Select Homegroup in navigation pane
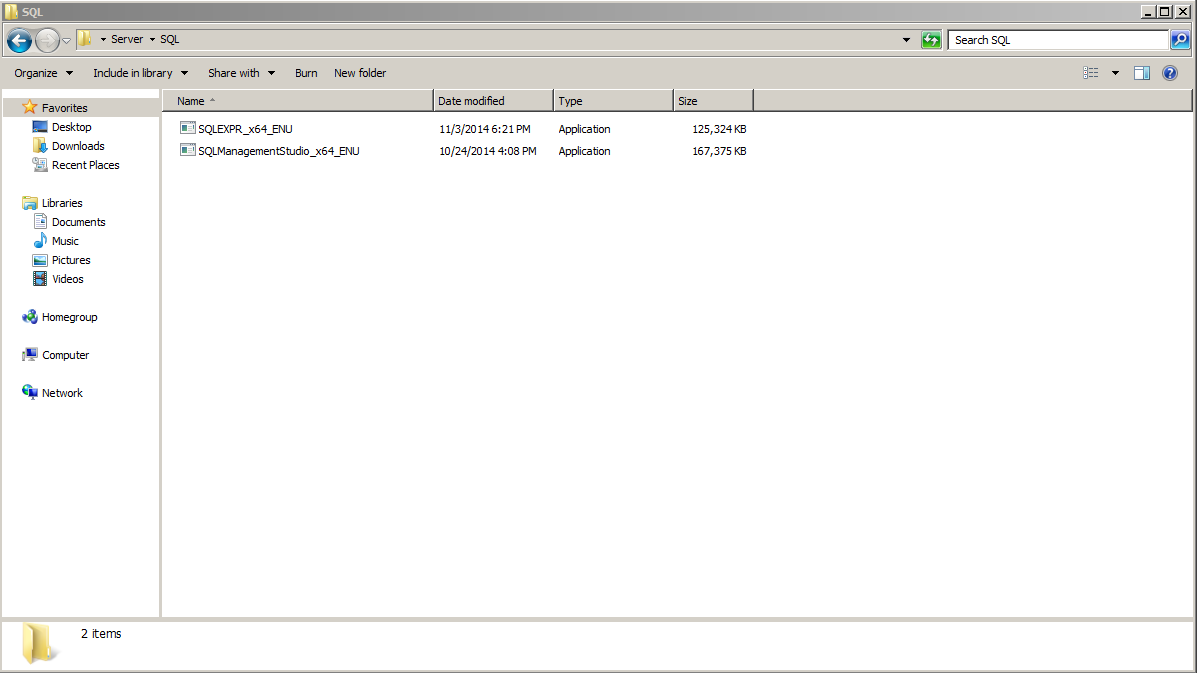 [x=70, y=317]
